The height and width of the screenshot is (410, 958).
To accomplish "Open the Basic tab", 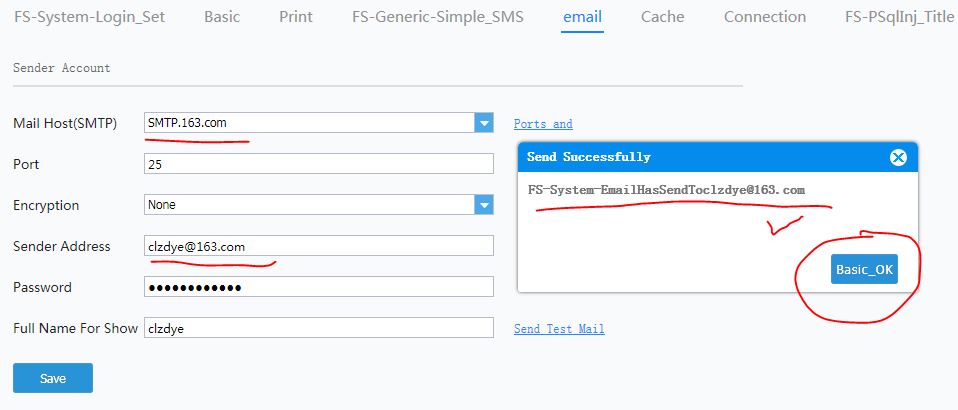I will (222, 16).
